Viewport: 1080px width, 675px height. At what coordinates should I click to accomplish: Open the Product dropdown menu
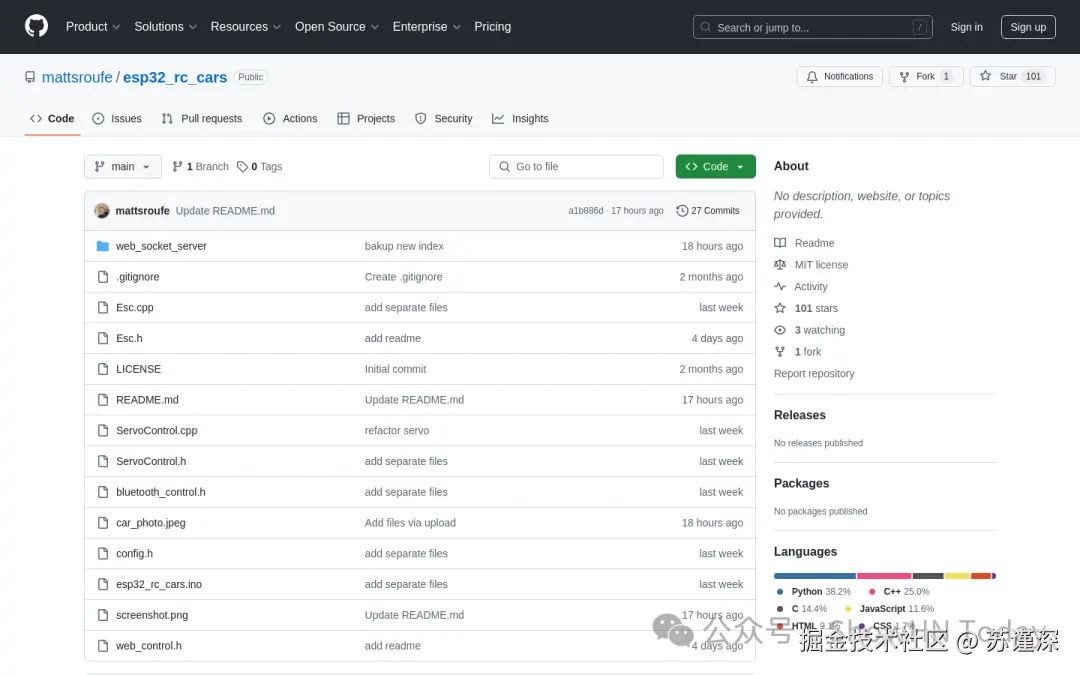pyautogui.click(x=93, y=27)
